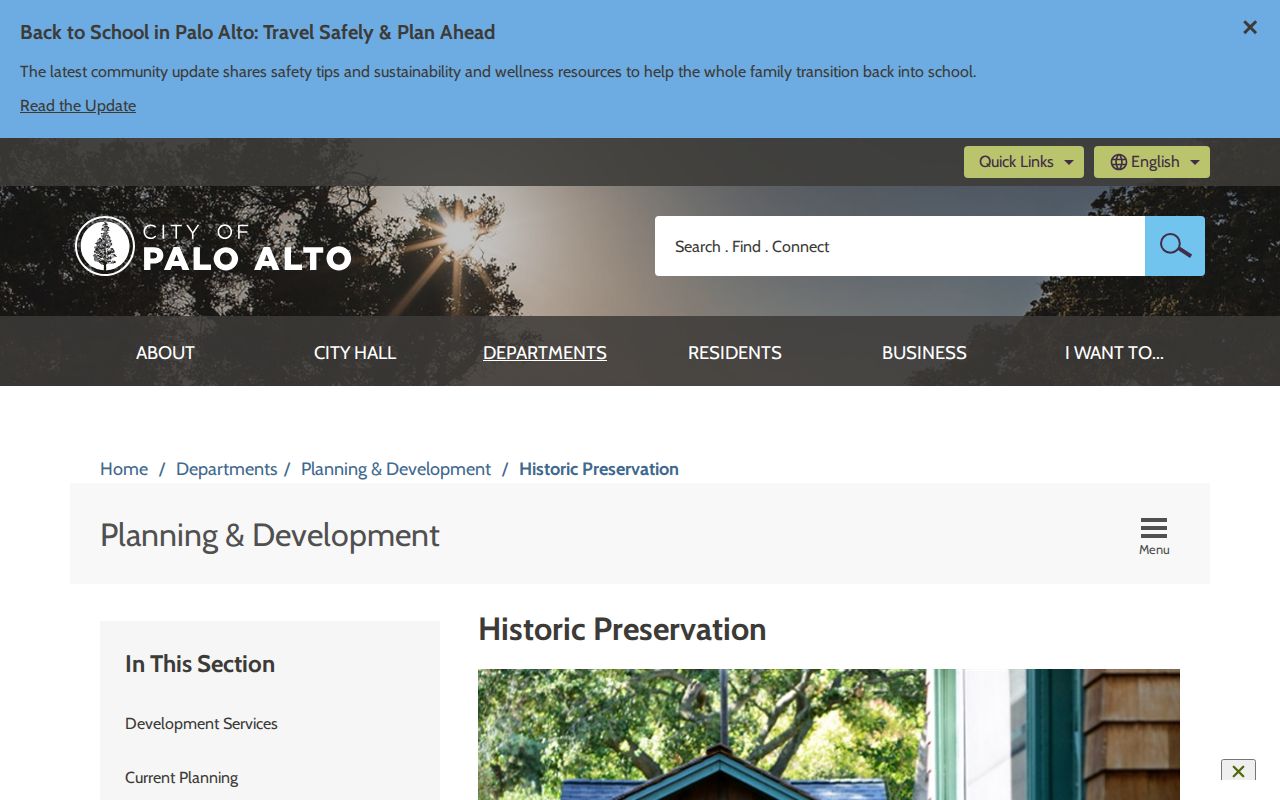Click Planning & Development breadcrumb link

396,469
